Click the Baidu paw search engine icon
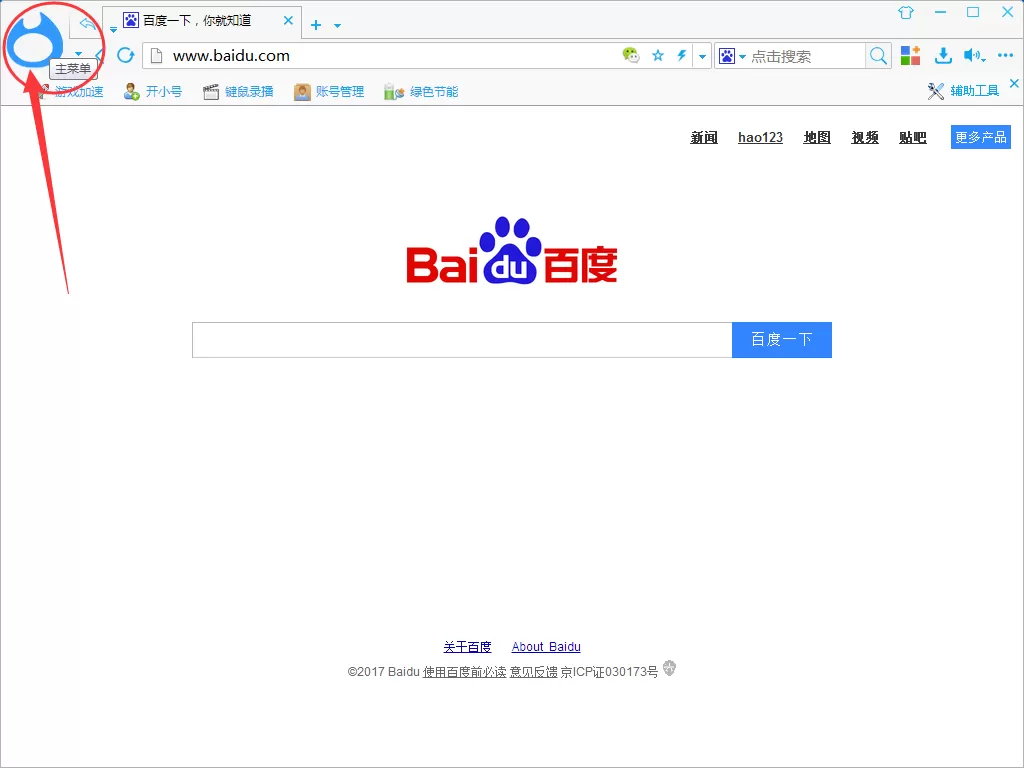This screenshot has width=1024, height=768. 727,56
